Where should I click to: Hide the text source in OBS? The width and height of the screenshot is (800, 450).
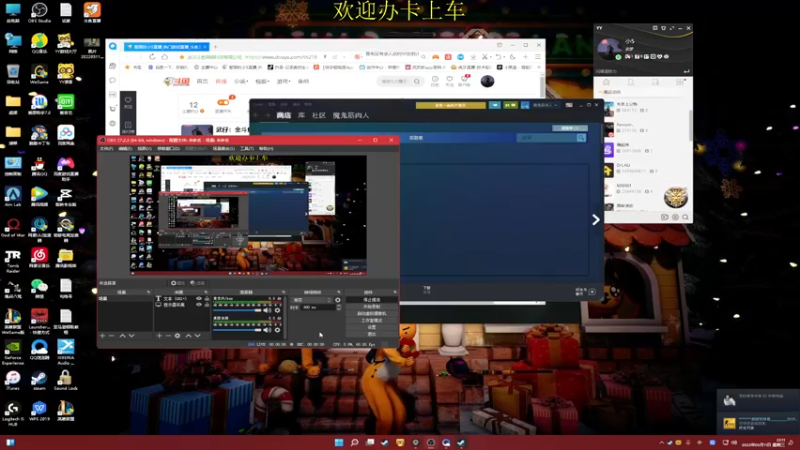pos(199,298)
